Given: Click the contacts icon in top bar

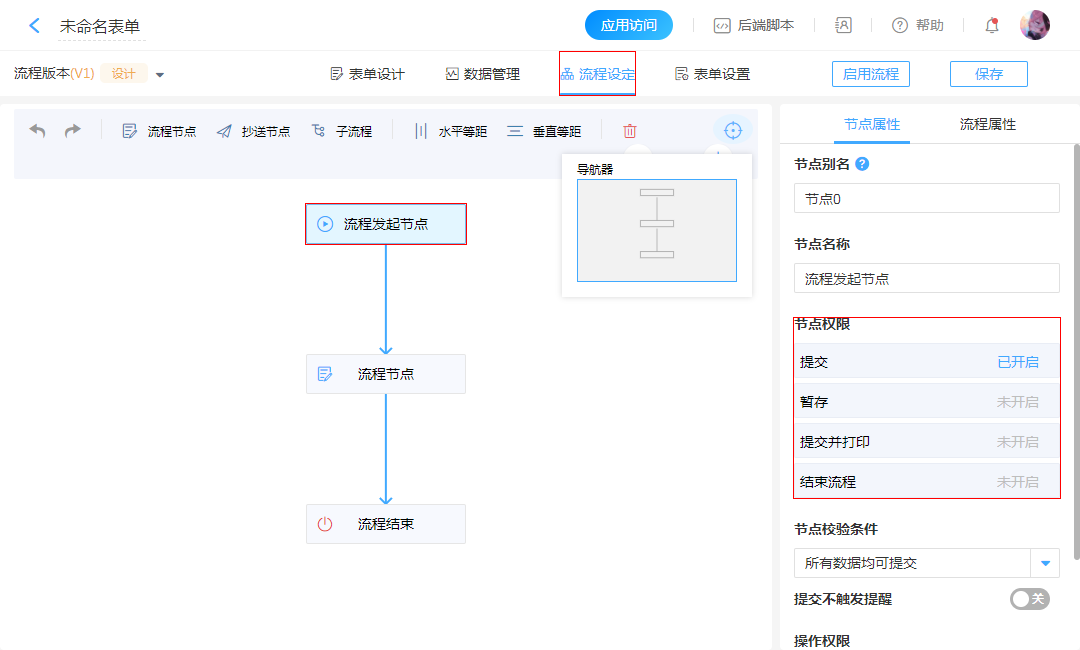Looking at the screenshot, I should click(843, 26).
